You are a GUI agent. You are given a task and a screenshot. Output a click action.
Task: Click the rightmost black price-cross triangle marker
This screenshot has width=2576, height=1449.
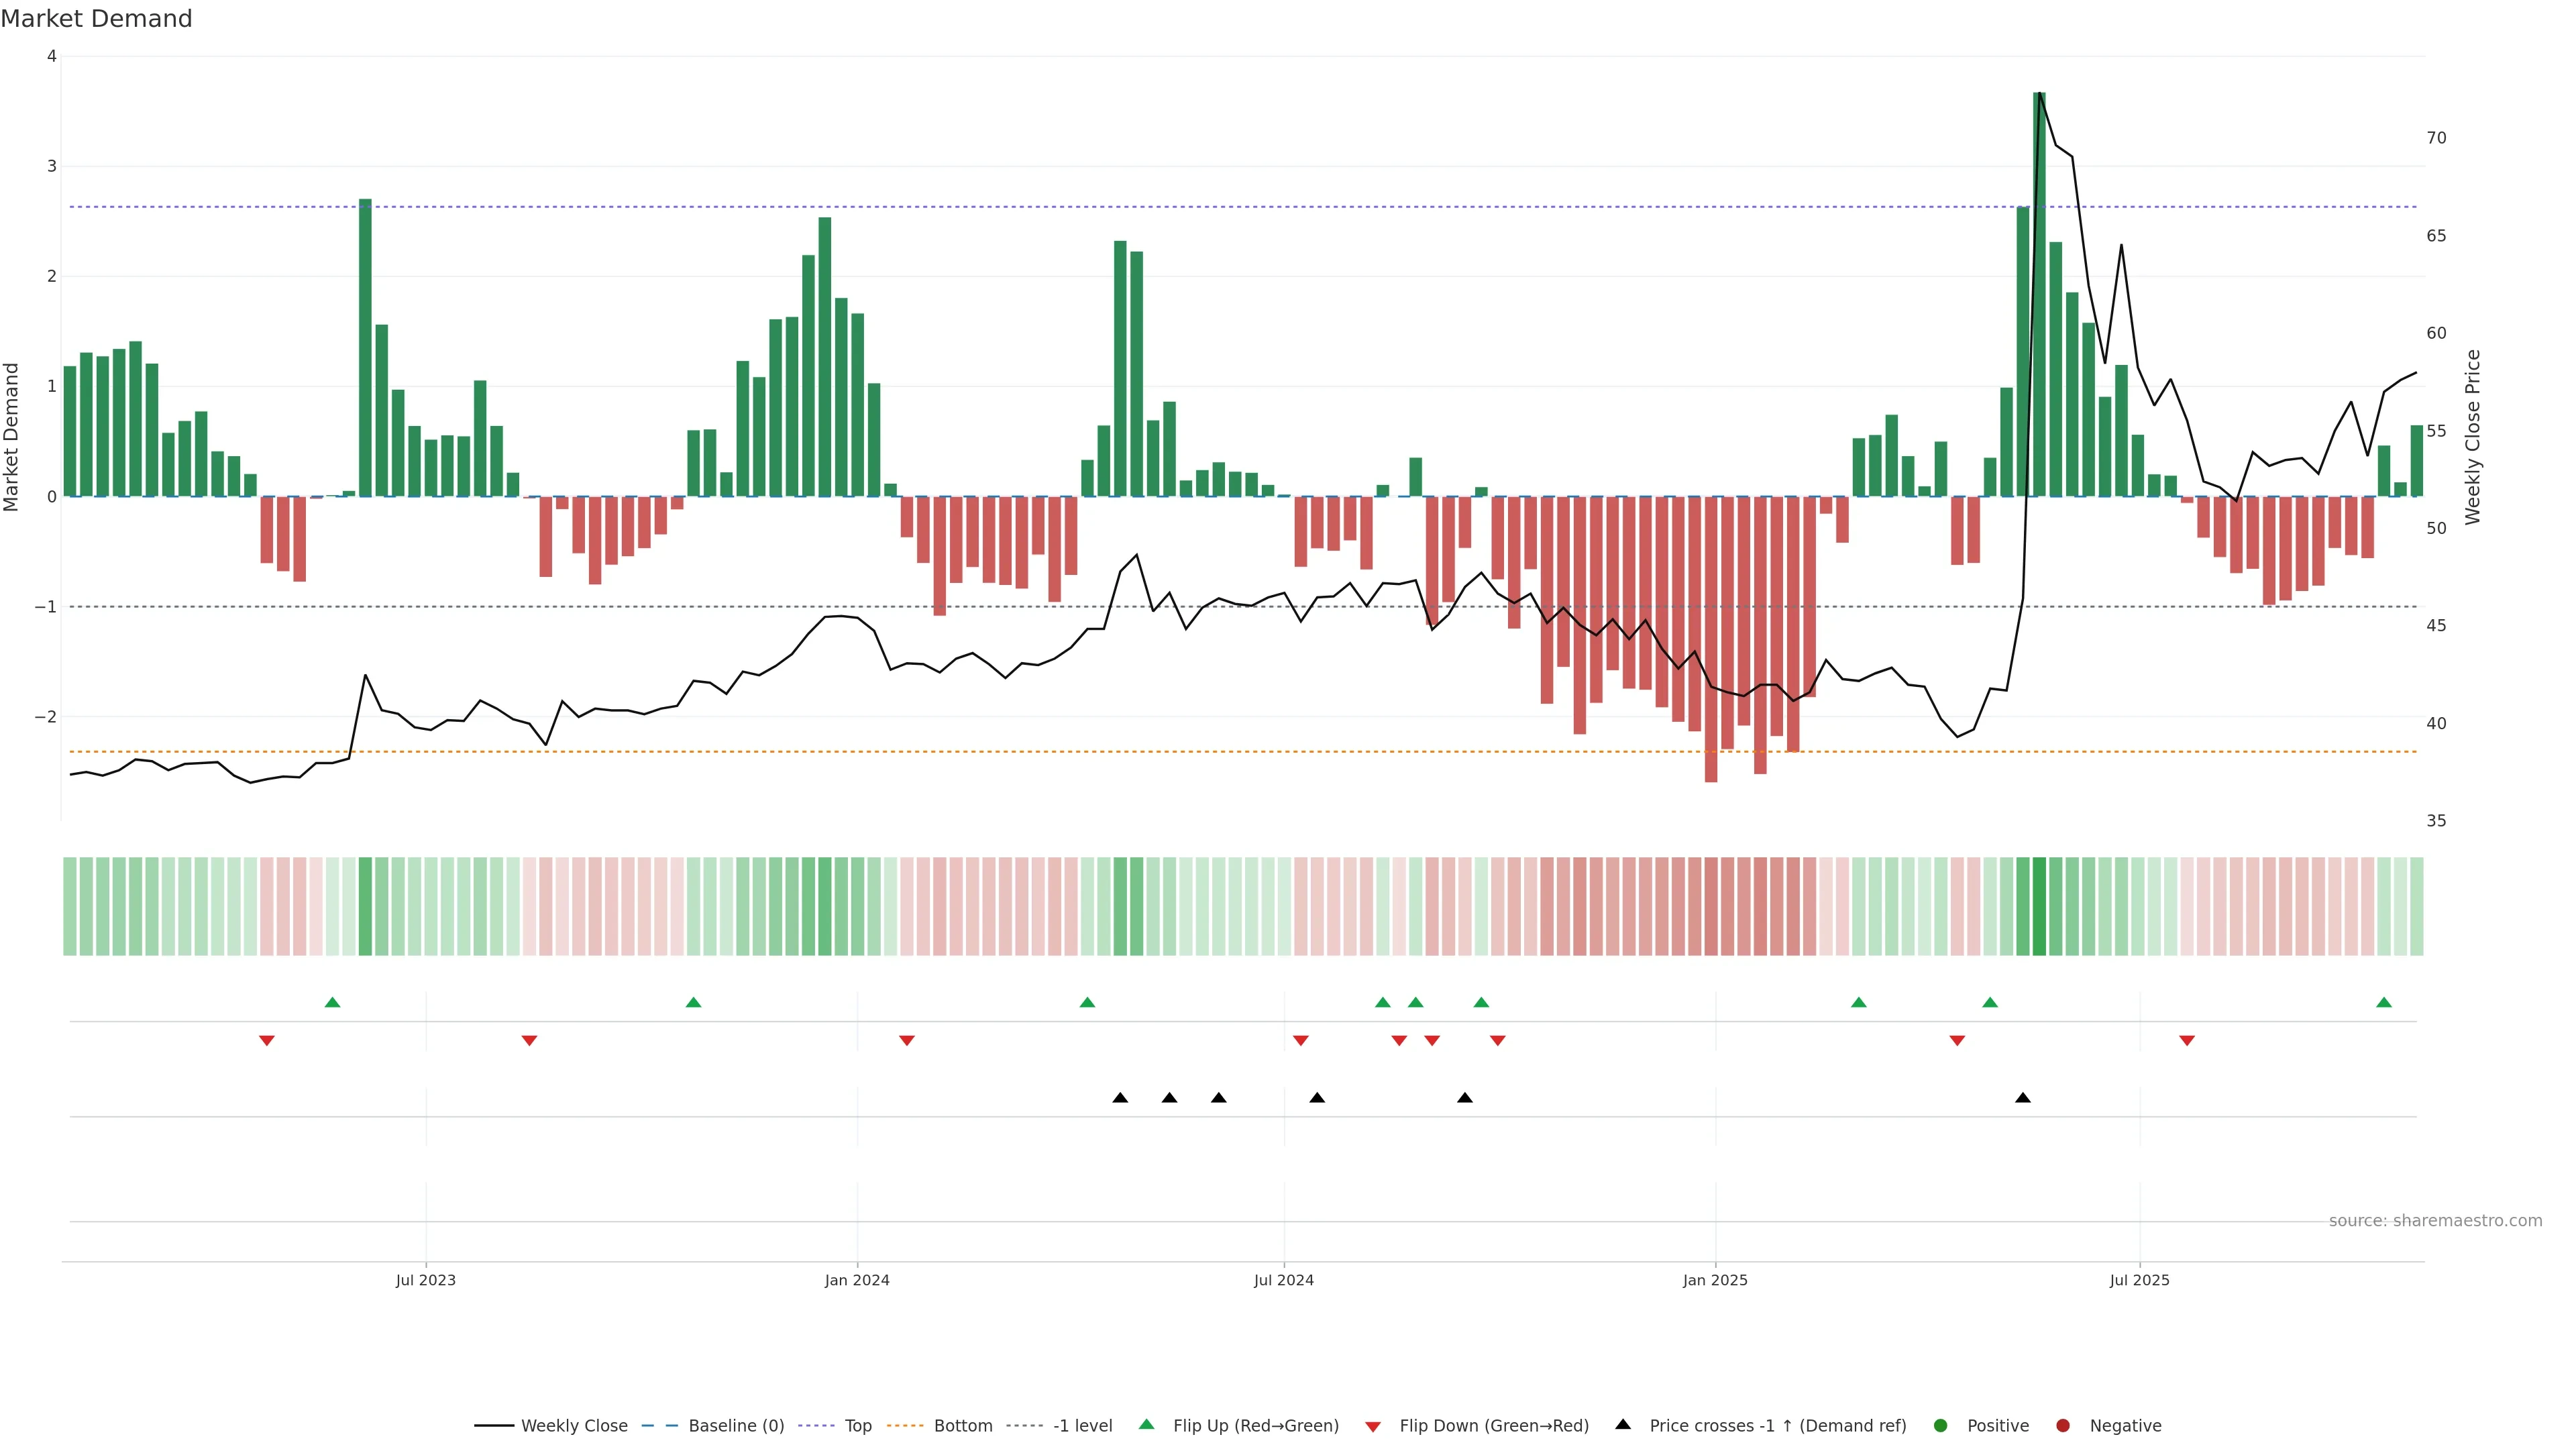pyautogui.click(x=2023, y=1098)
